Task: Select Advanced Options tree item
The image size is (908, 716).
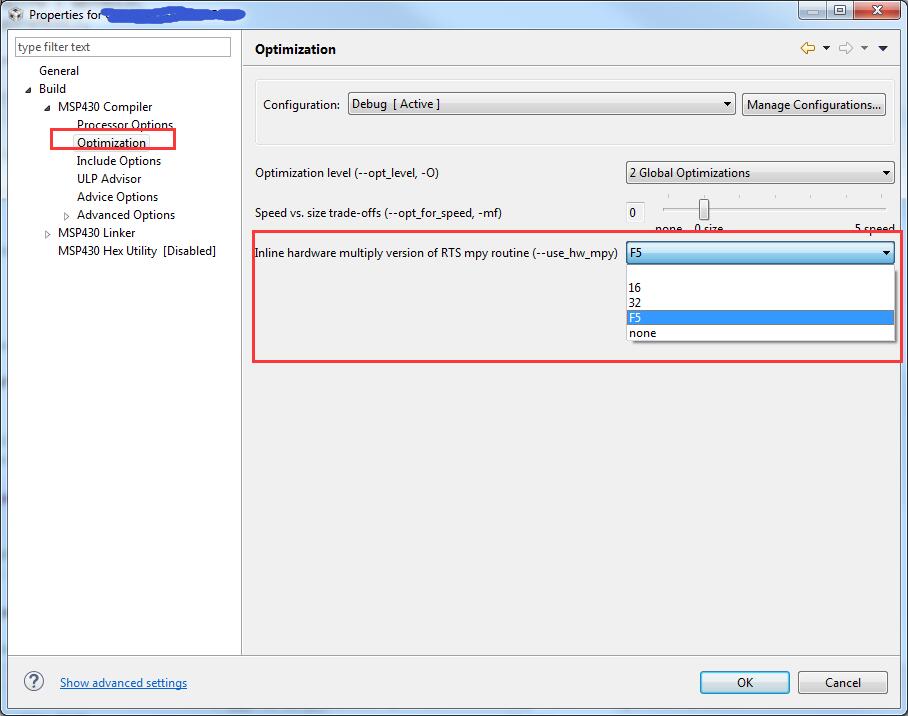Action: click(126, 214)
